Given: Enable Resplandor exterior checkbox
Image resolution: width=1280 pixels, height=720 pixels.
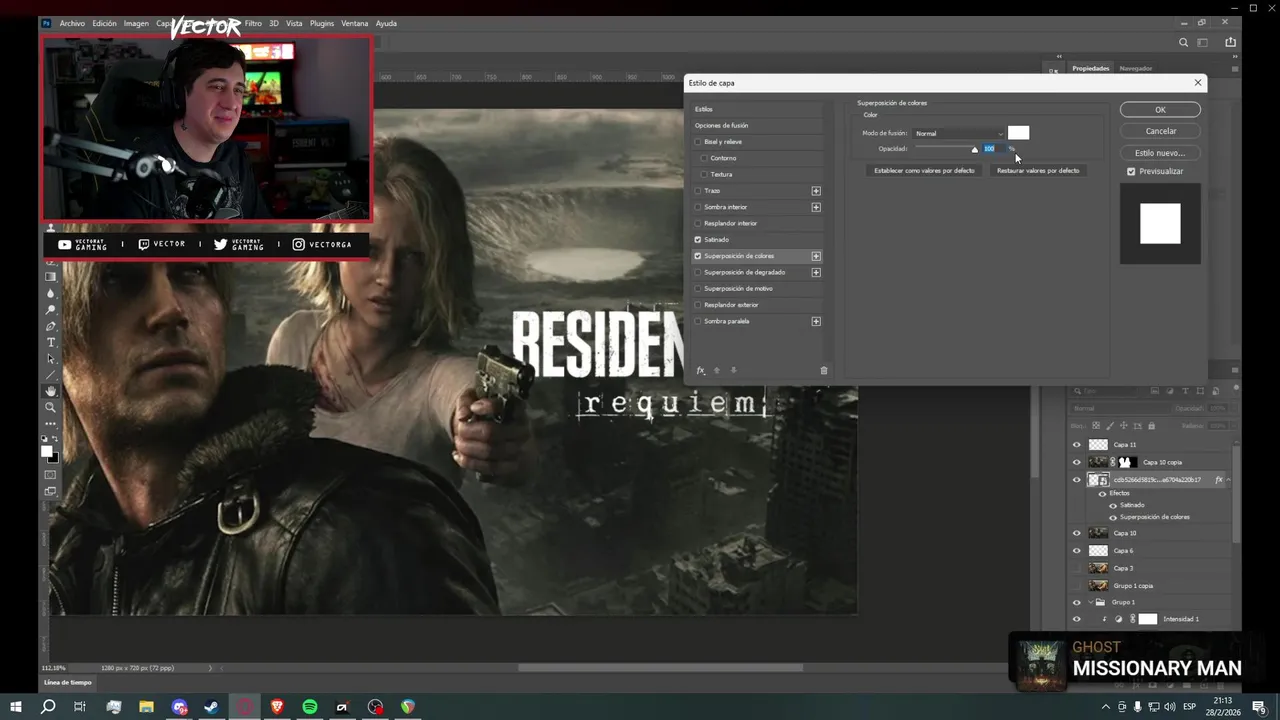Looking at the screenshot, I should pos(698,305).
